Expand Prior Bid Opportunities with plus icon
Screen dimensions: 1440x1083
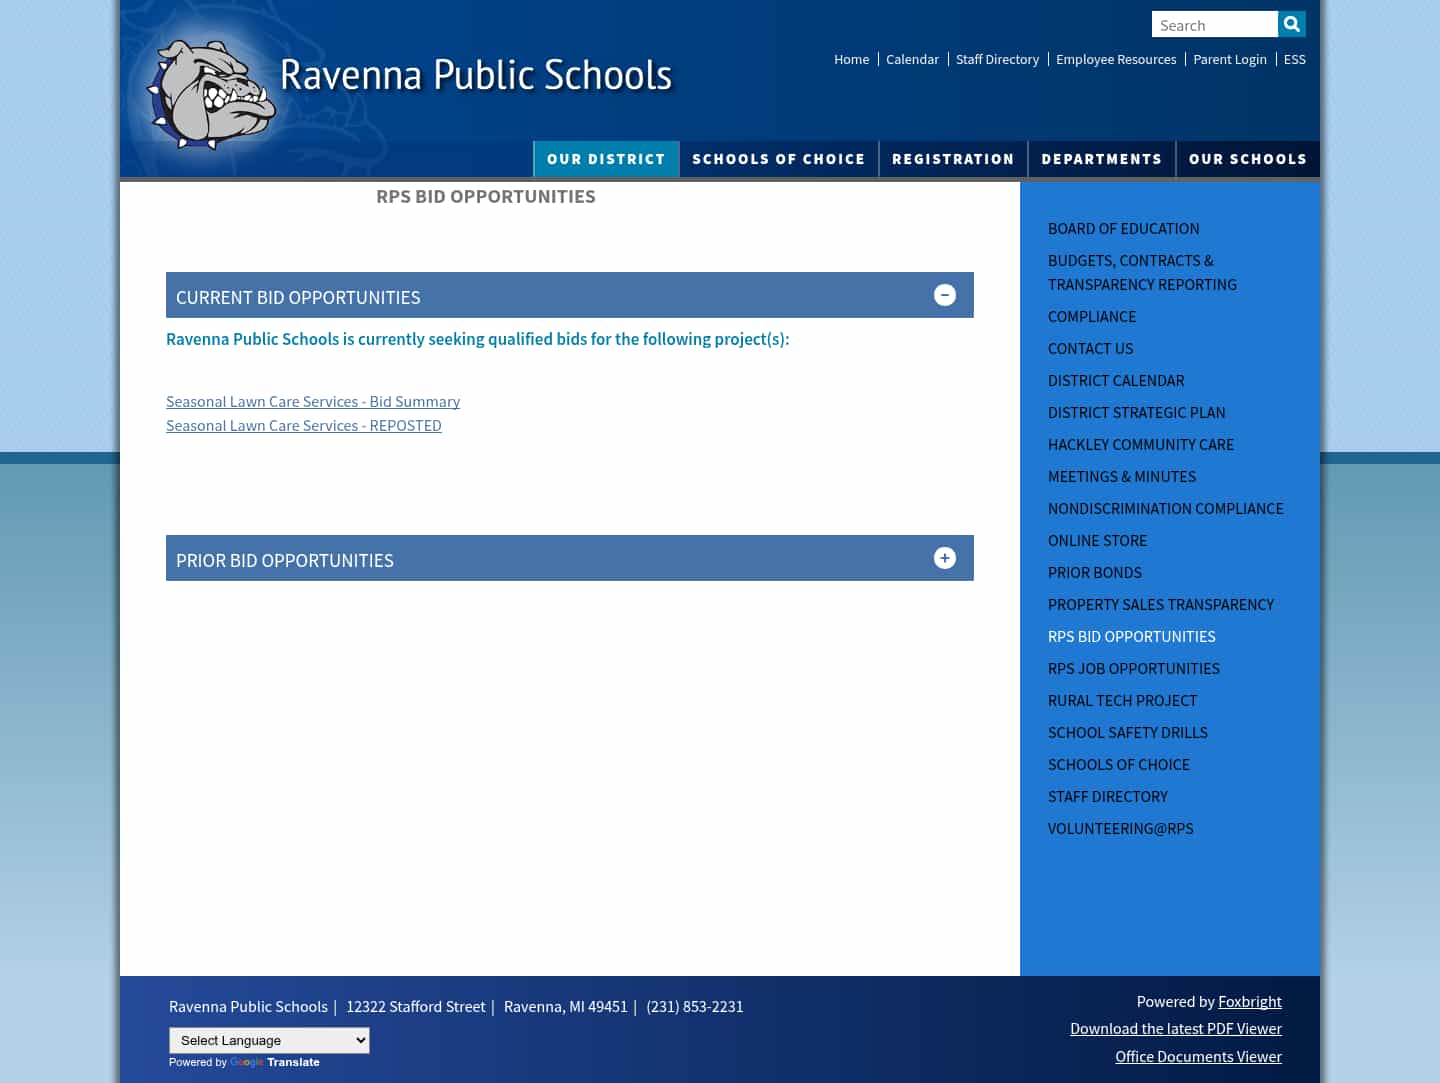pos(944,558)
